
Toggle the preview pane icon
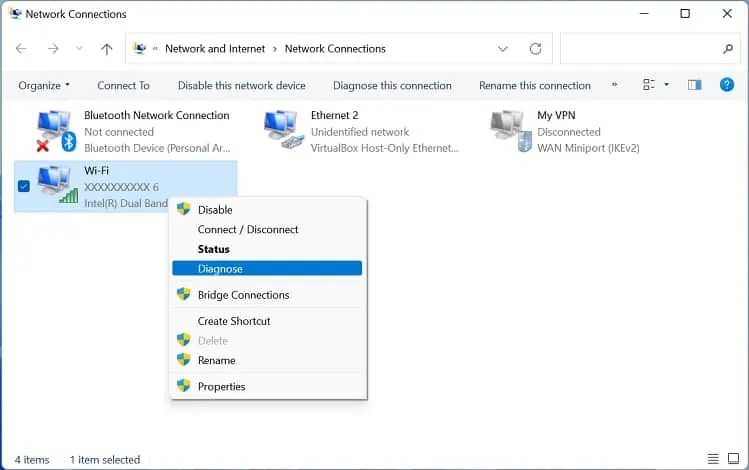click(695, 85)
